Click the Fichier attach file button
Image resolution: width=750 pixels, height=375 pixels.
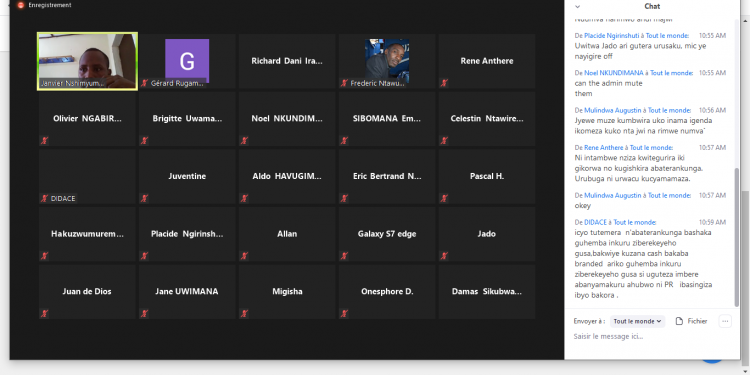point(692,321)
